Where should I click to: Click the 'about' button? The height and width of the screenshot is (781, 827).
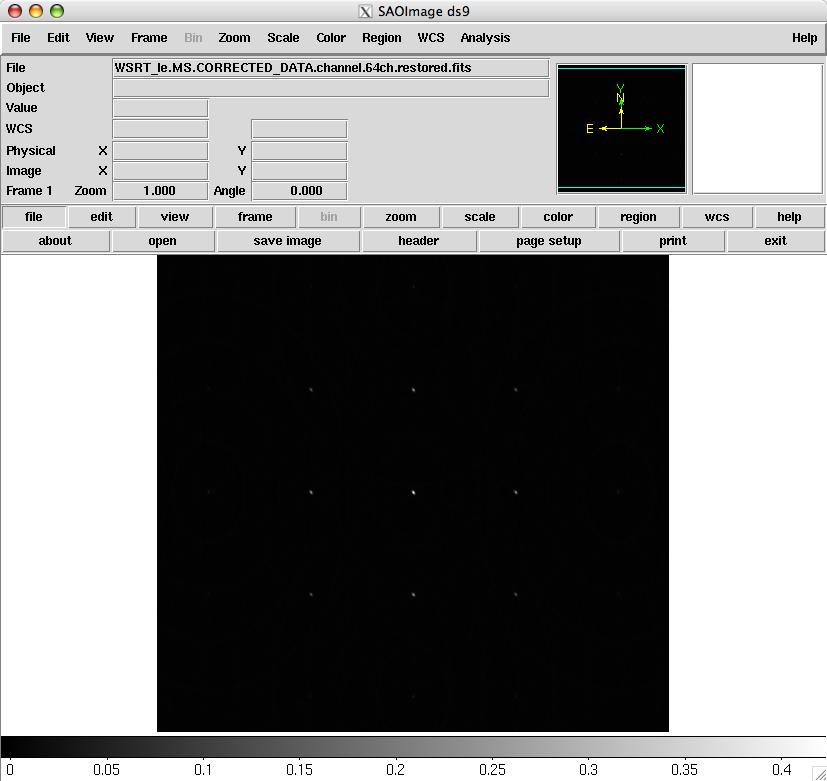click(55, 241)
